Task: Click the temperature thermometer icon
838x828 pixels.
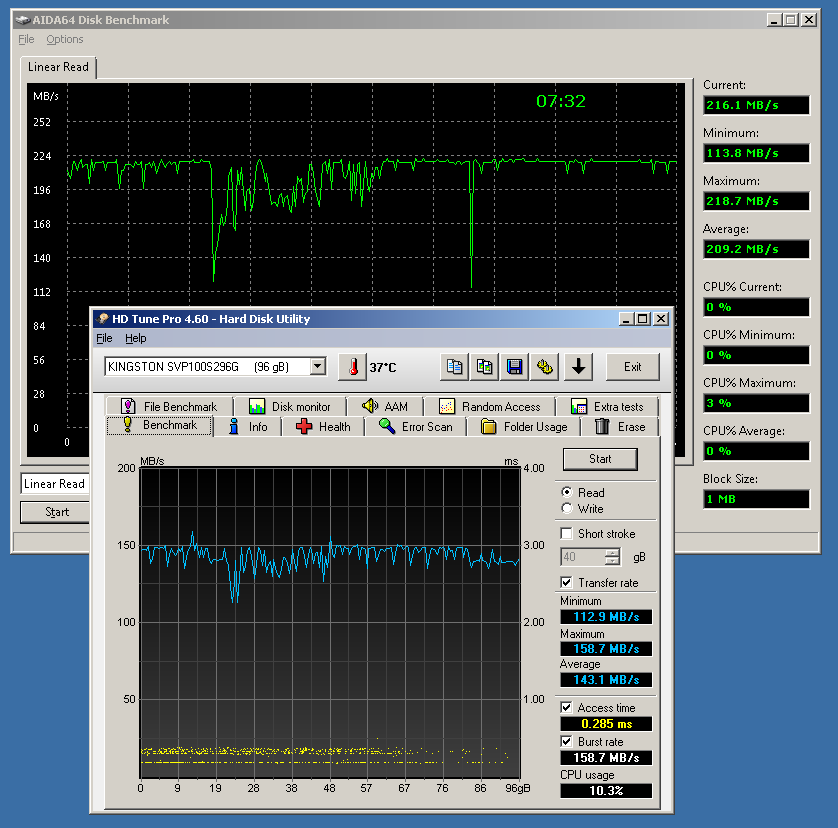Action: 353,367
